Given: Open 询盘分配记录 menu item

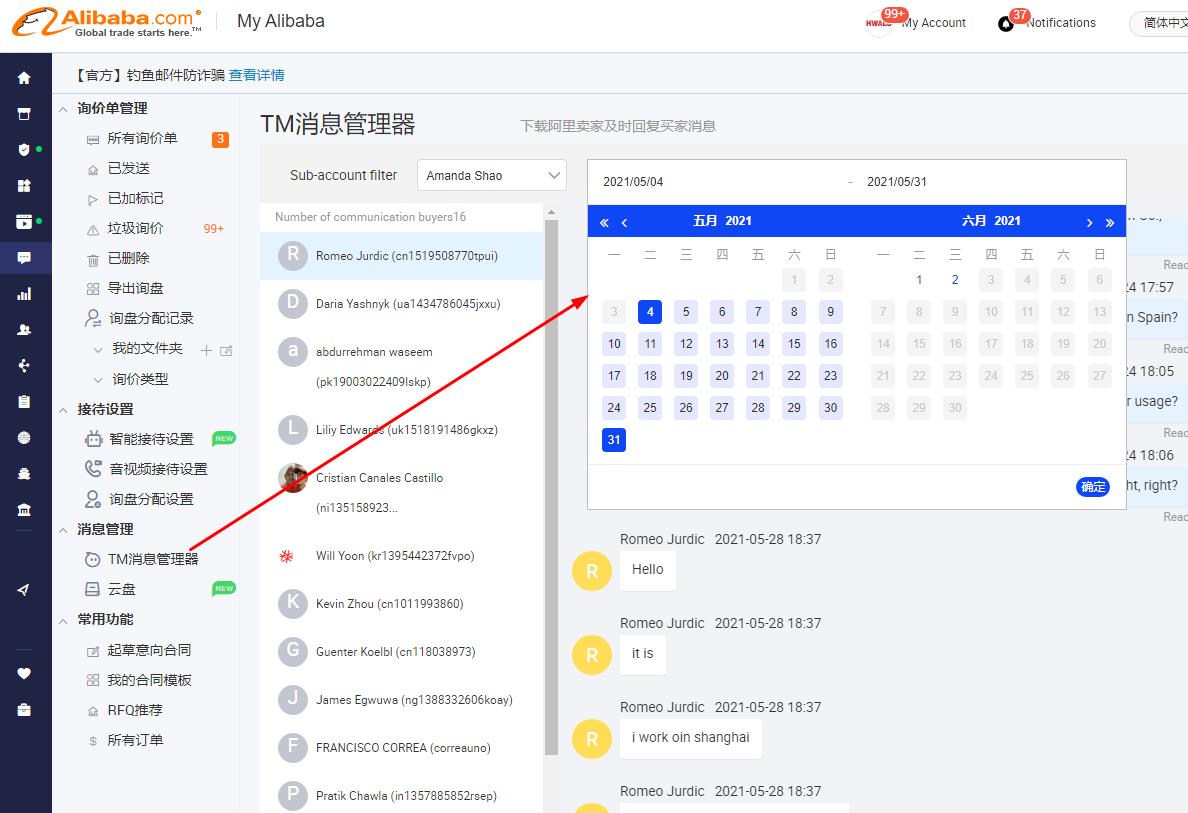Looking at the screenshot, I should coord(151,318).
